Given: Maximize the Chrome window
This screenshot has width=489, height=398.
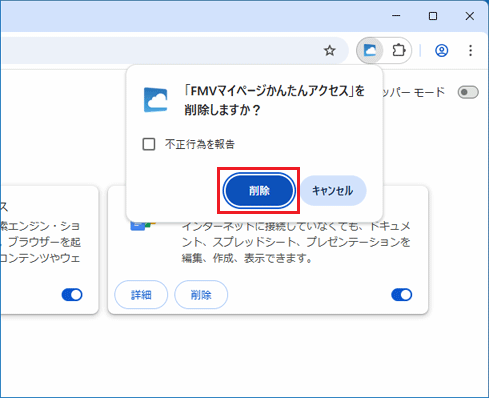Looking at the screenshot, I should pyautogui.click(x=433, y=16).
